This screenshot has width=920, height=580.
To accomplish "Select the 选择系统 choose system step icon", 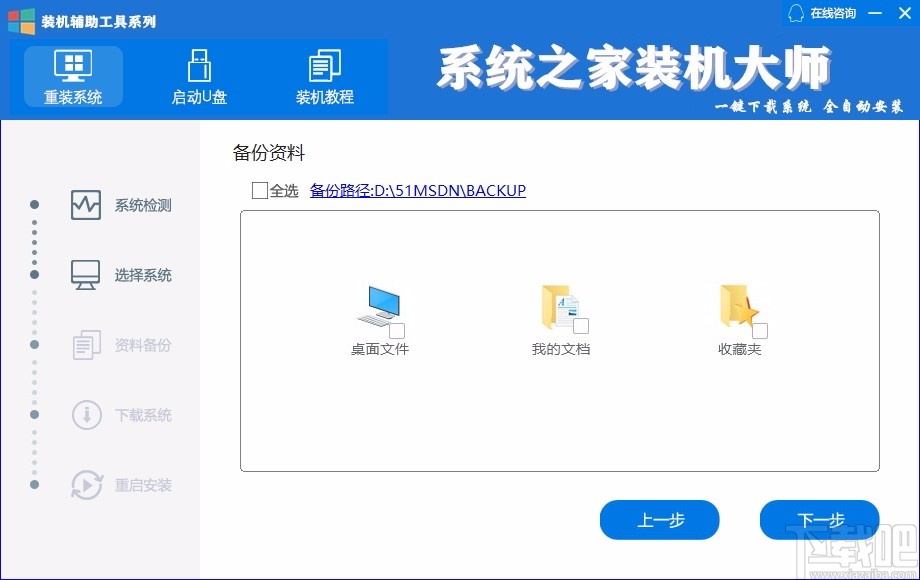I will (85, 274).
